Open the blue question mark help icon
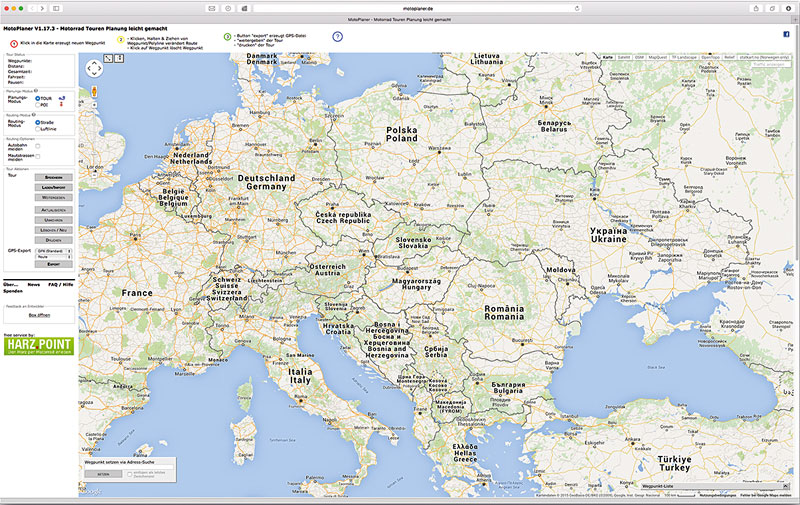 click(337, 37)
